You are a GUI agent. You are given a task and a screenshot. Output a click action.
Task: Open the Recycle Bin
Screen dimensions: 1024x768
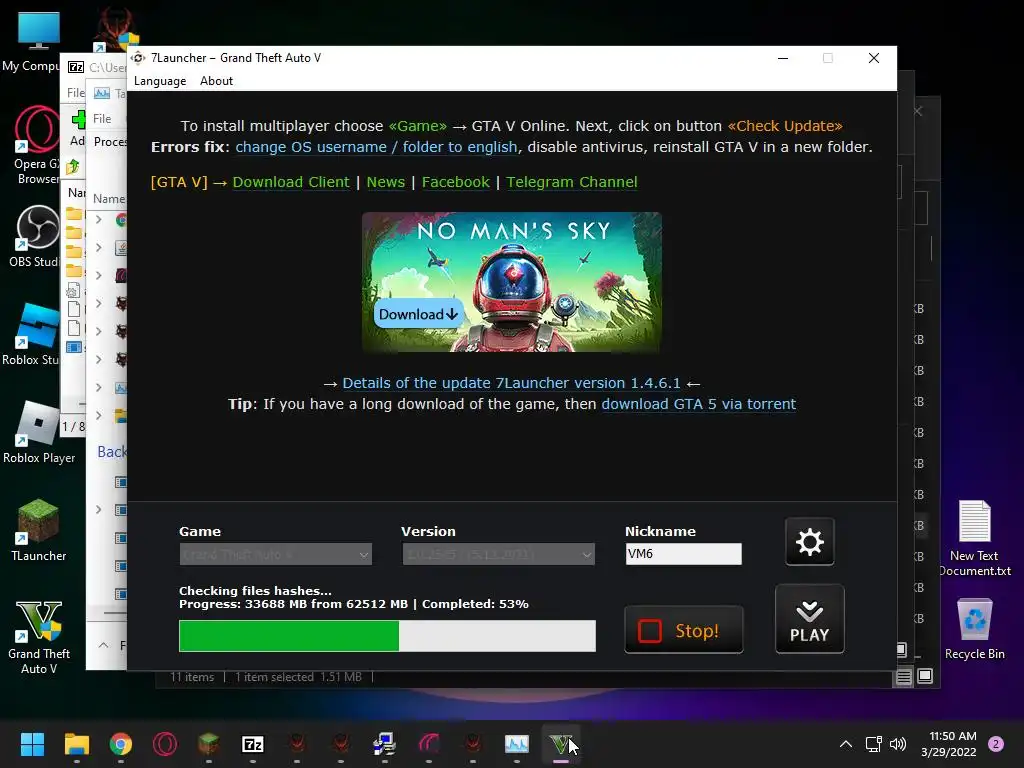(974, 629)
